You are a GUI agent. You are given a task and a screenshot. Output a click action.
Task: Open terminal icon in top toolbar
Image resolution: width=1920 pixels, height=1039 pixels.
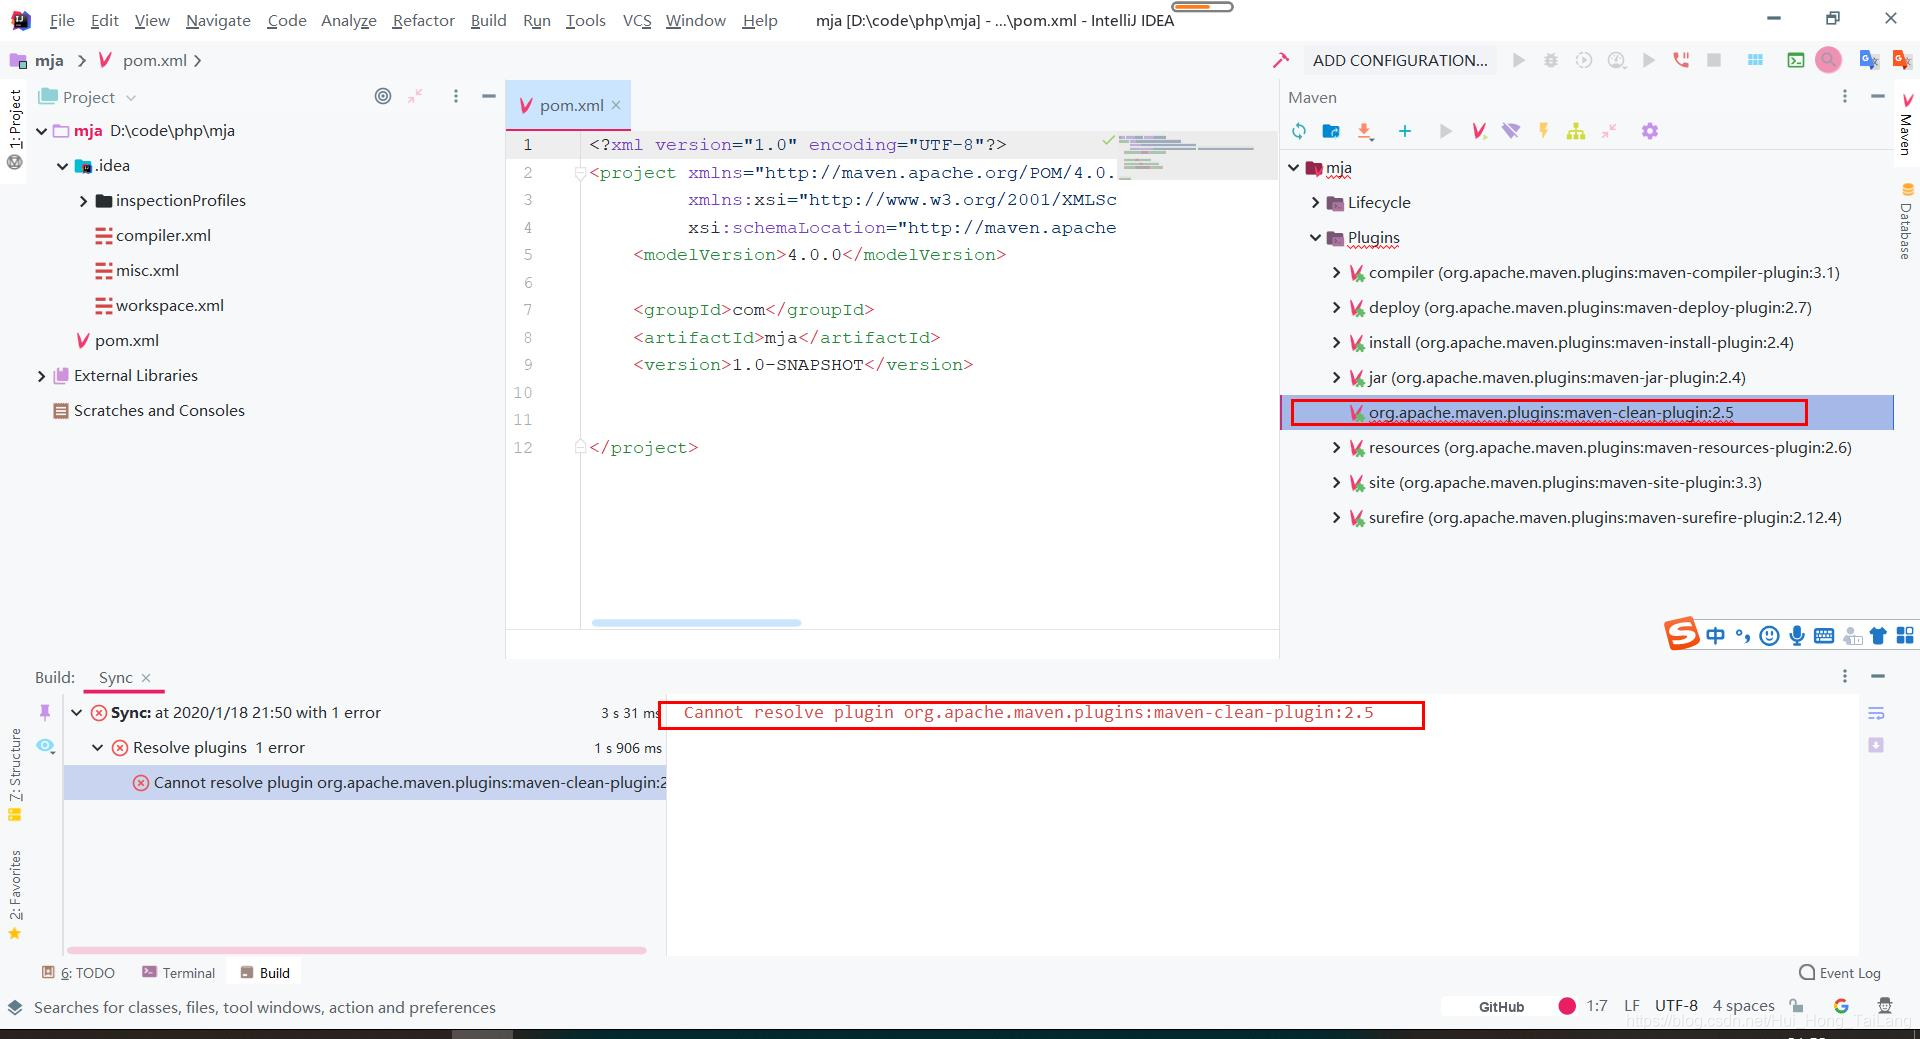click(x=1796, y=60)
